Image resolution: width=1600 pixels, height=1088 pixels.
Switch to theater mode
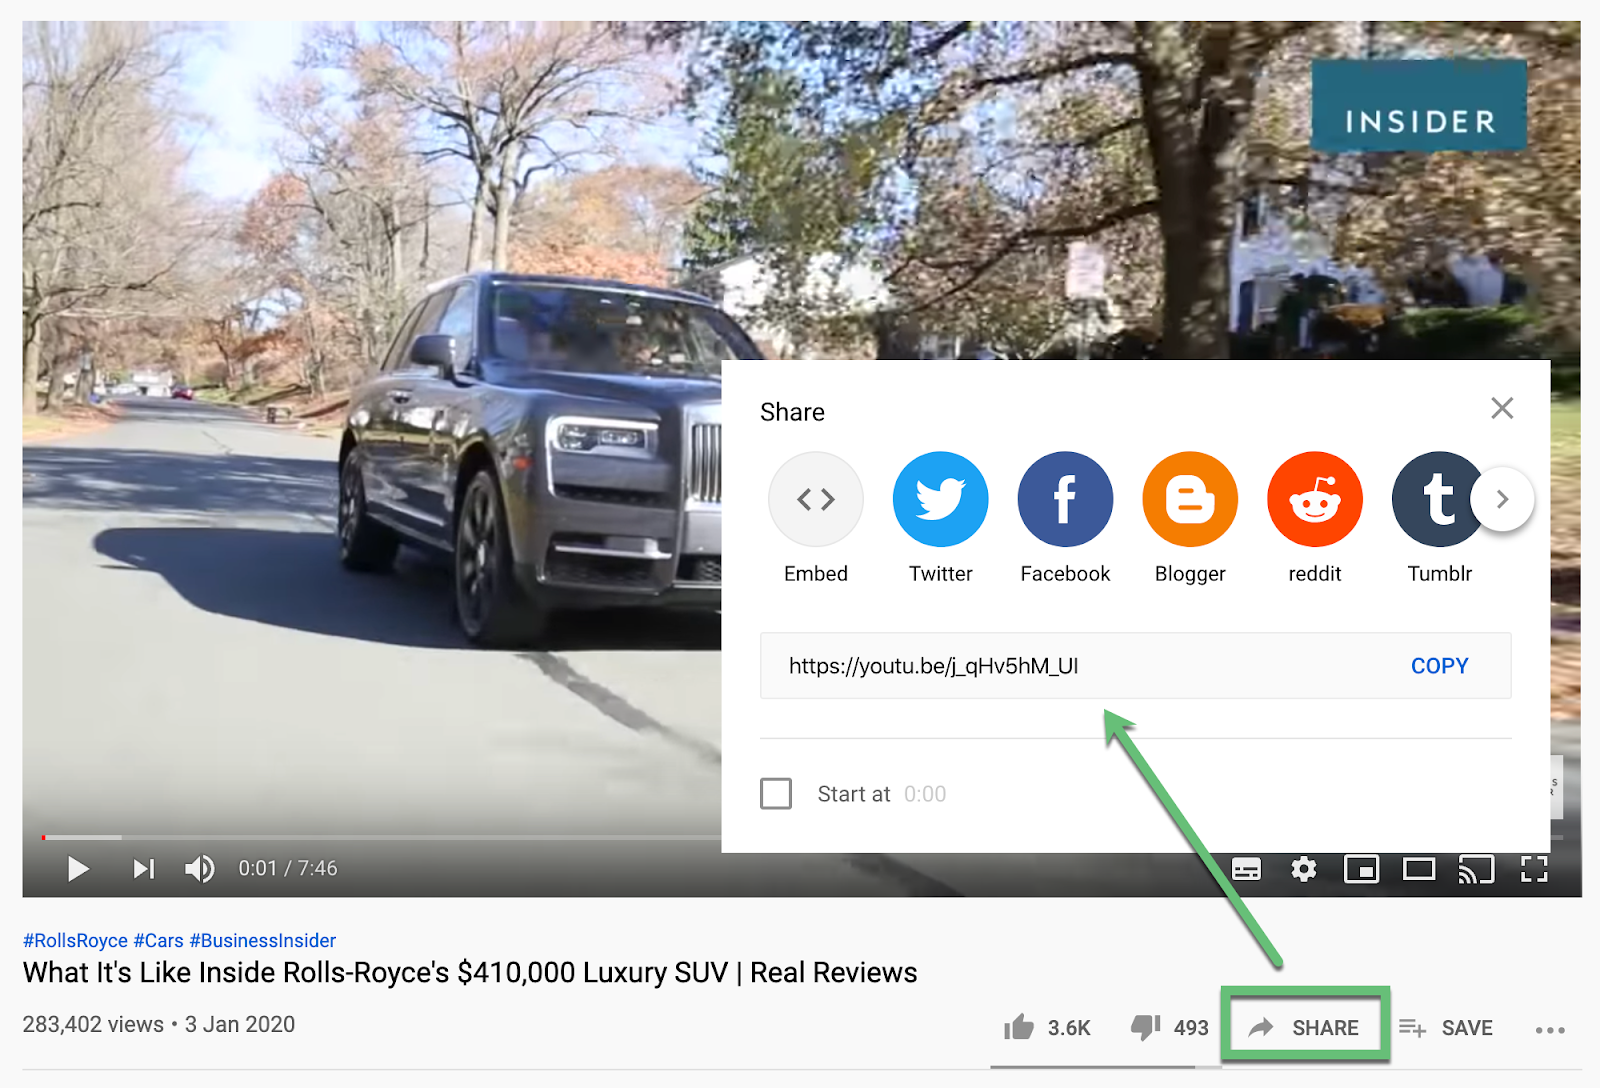[x=1419, y=869]
